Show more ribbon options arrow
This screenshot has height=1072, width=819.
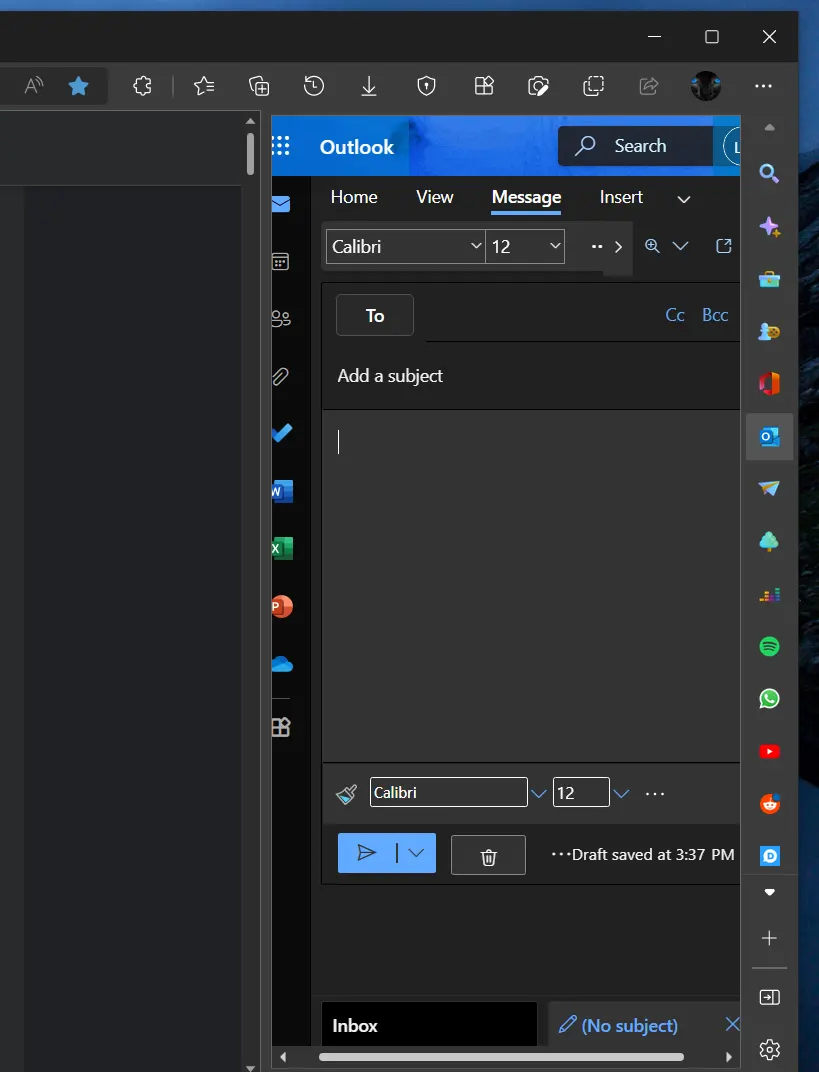619,247
